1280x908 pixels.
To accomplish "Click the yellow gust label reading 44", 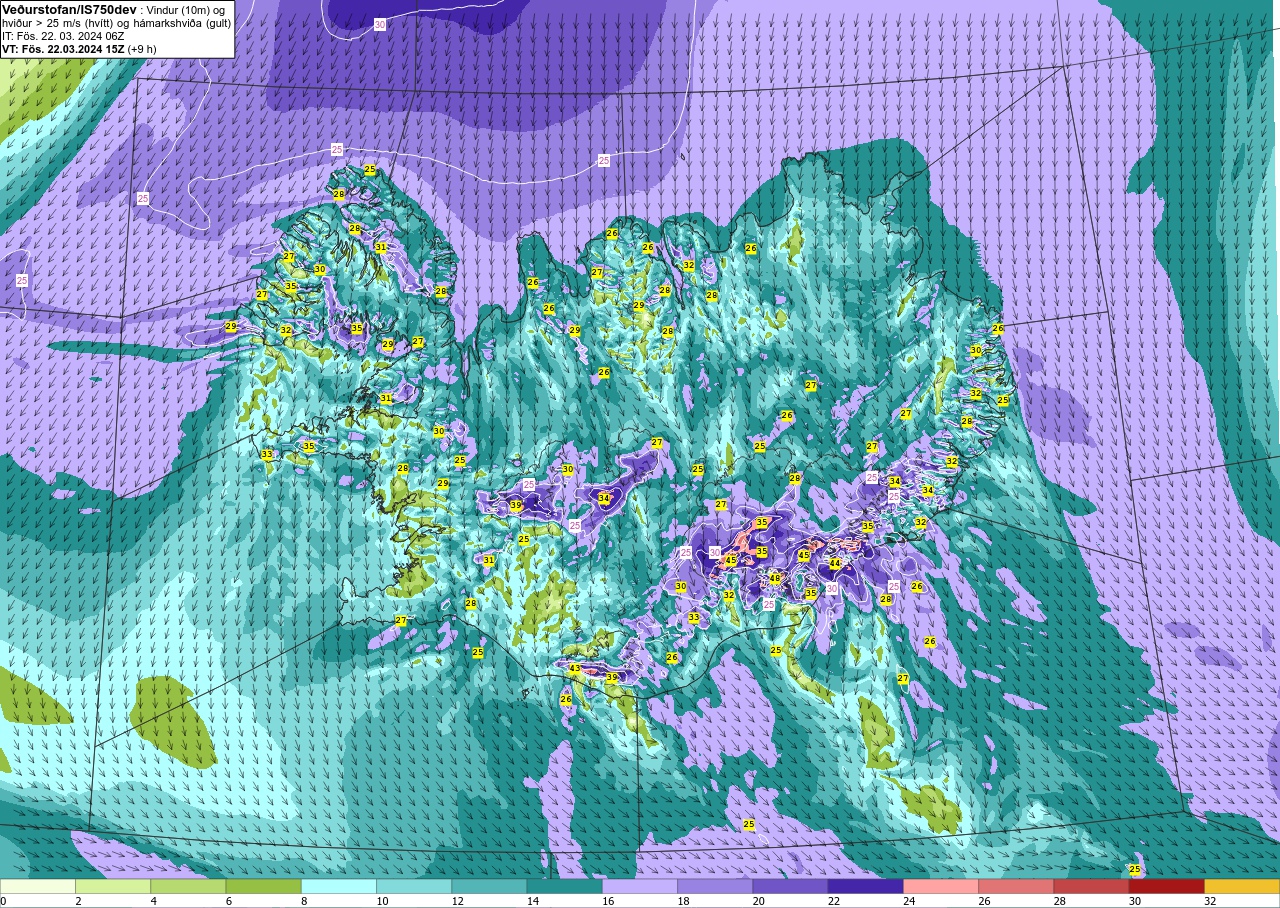I will tap(835, 563).
